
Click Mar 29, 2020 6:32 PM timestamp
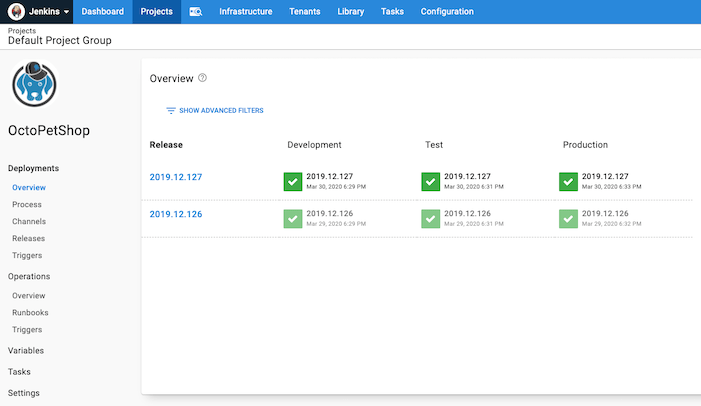[612, 224]
